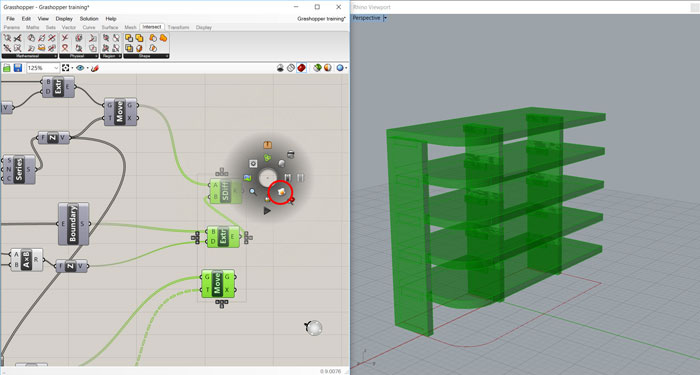The image size is (700, 375).
Task: Click the black triangle play icon in radial menu
Action: tap(267, 210)
